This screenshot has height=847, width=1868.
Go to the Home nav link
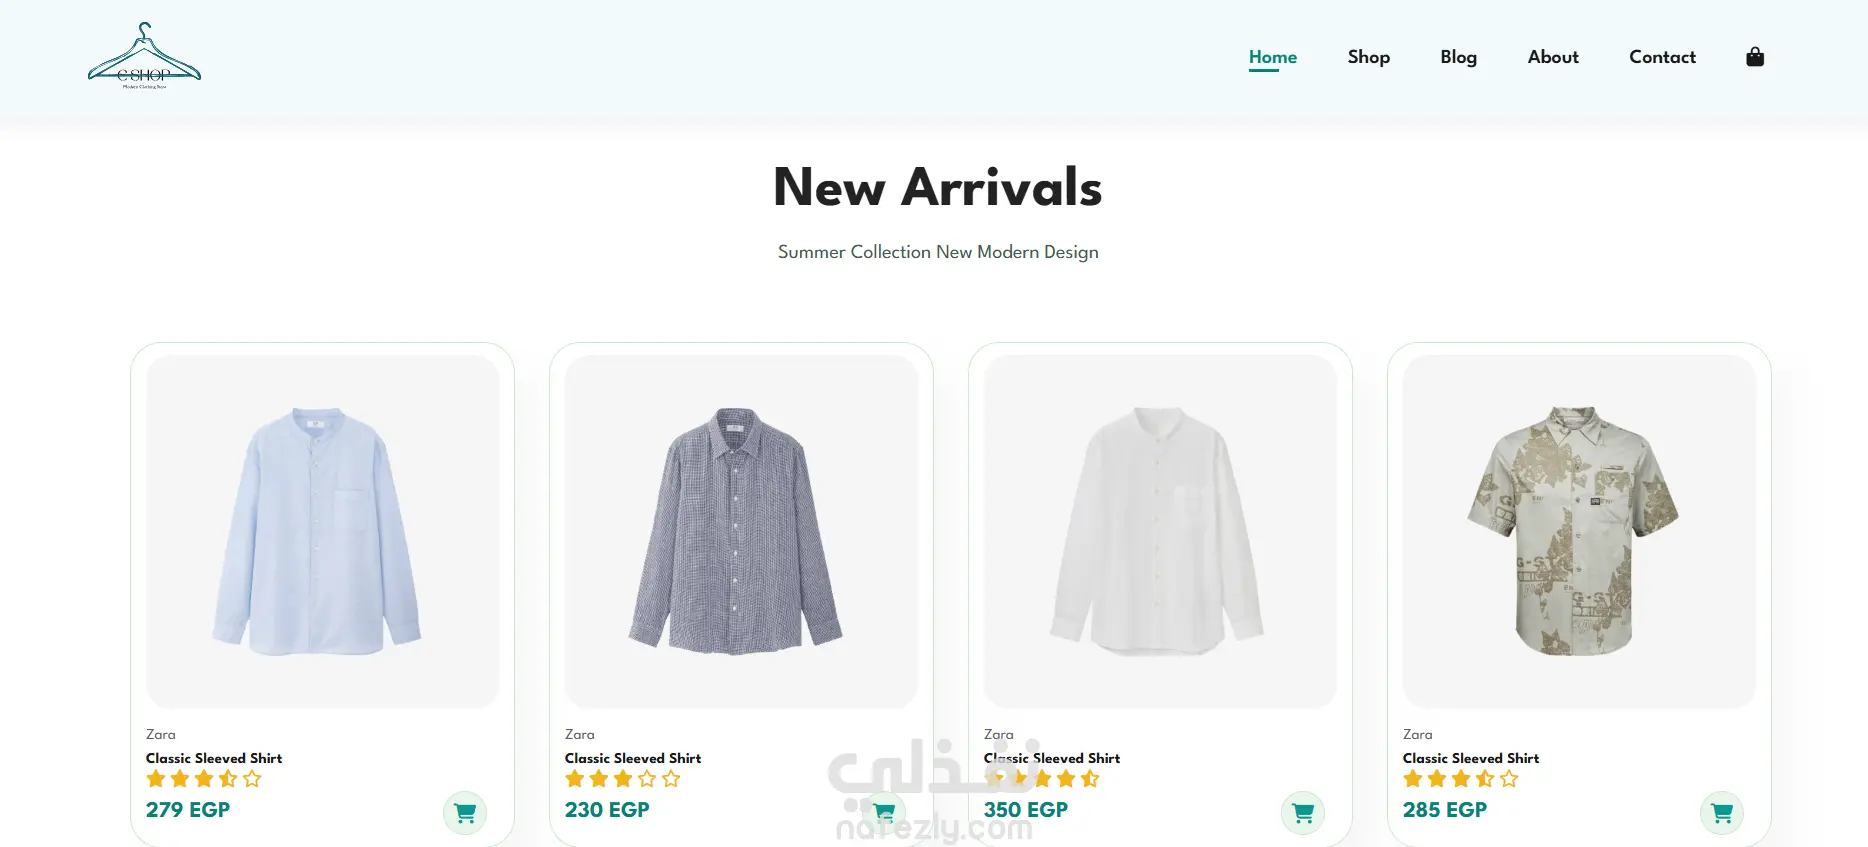[1273, 57]
